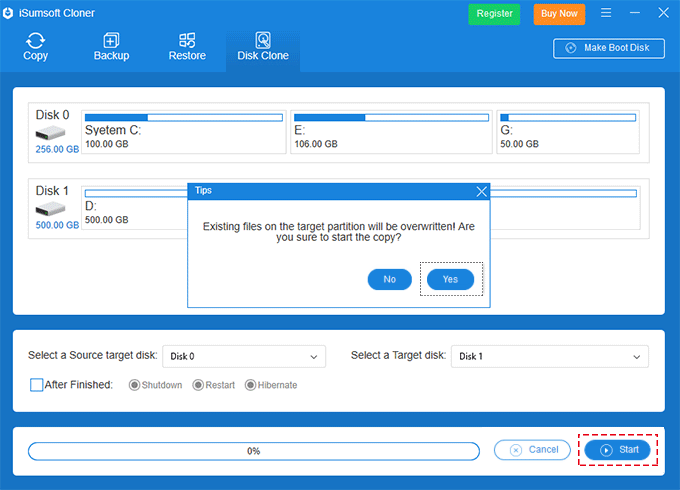Click the Disk 1 drive icon
The height and width of the screenshot is (490, 680).
50,209
